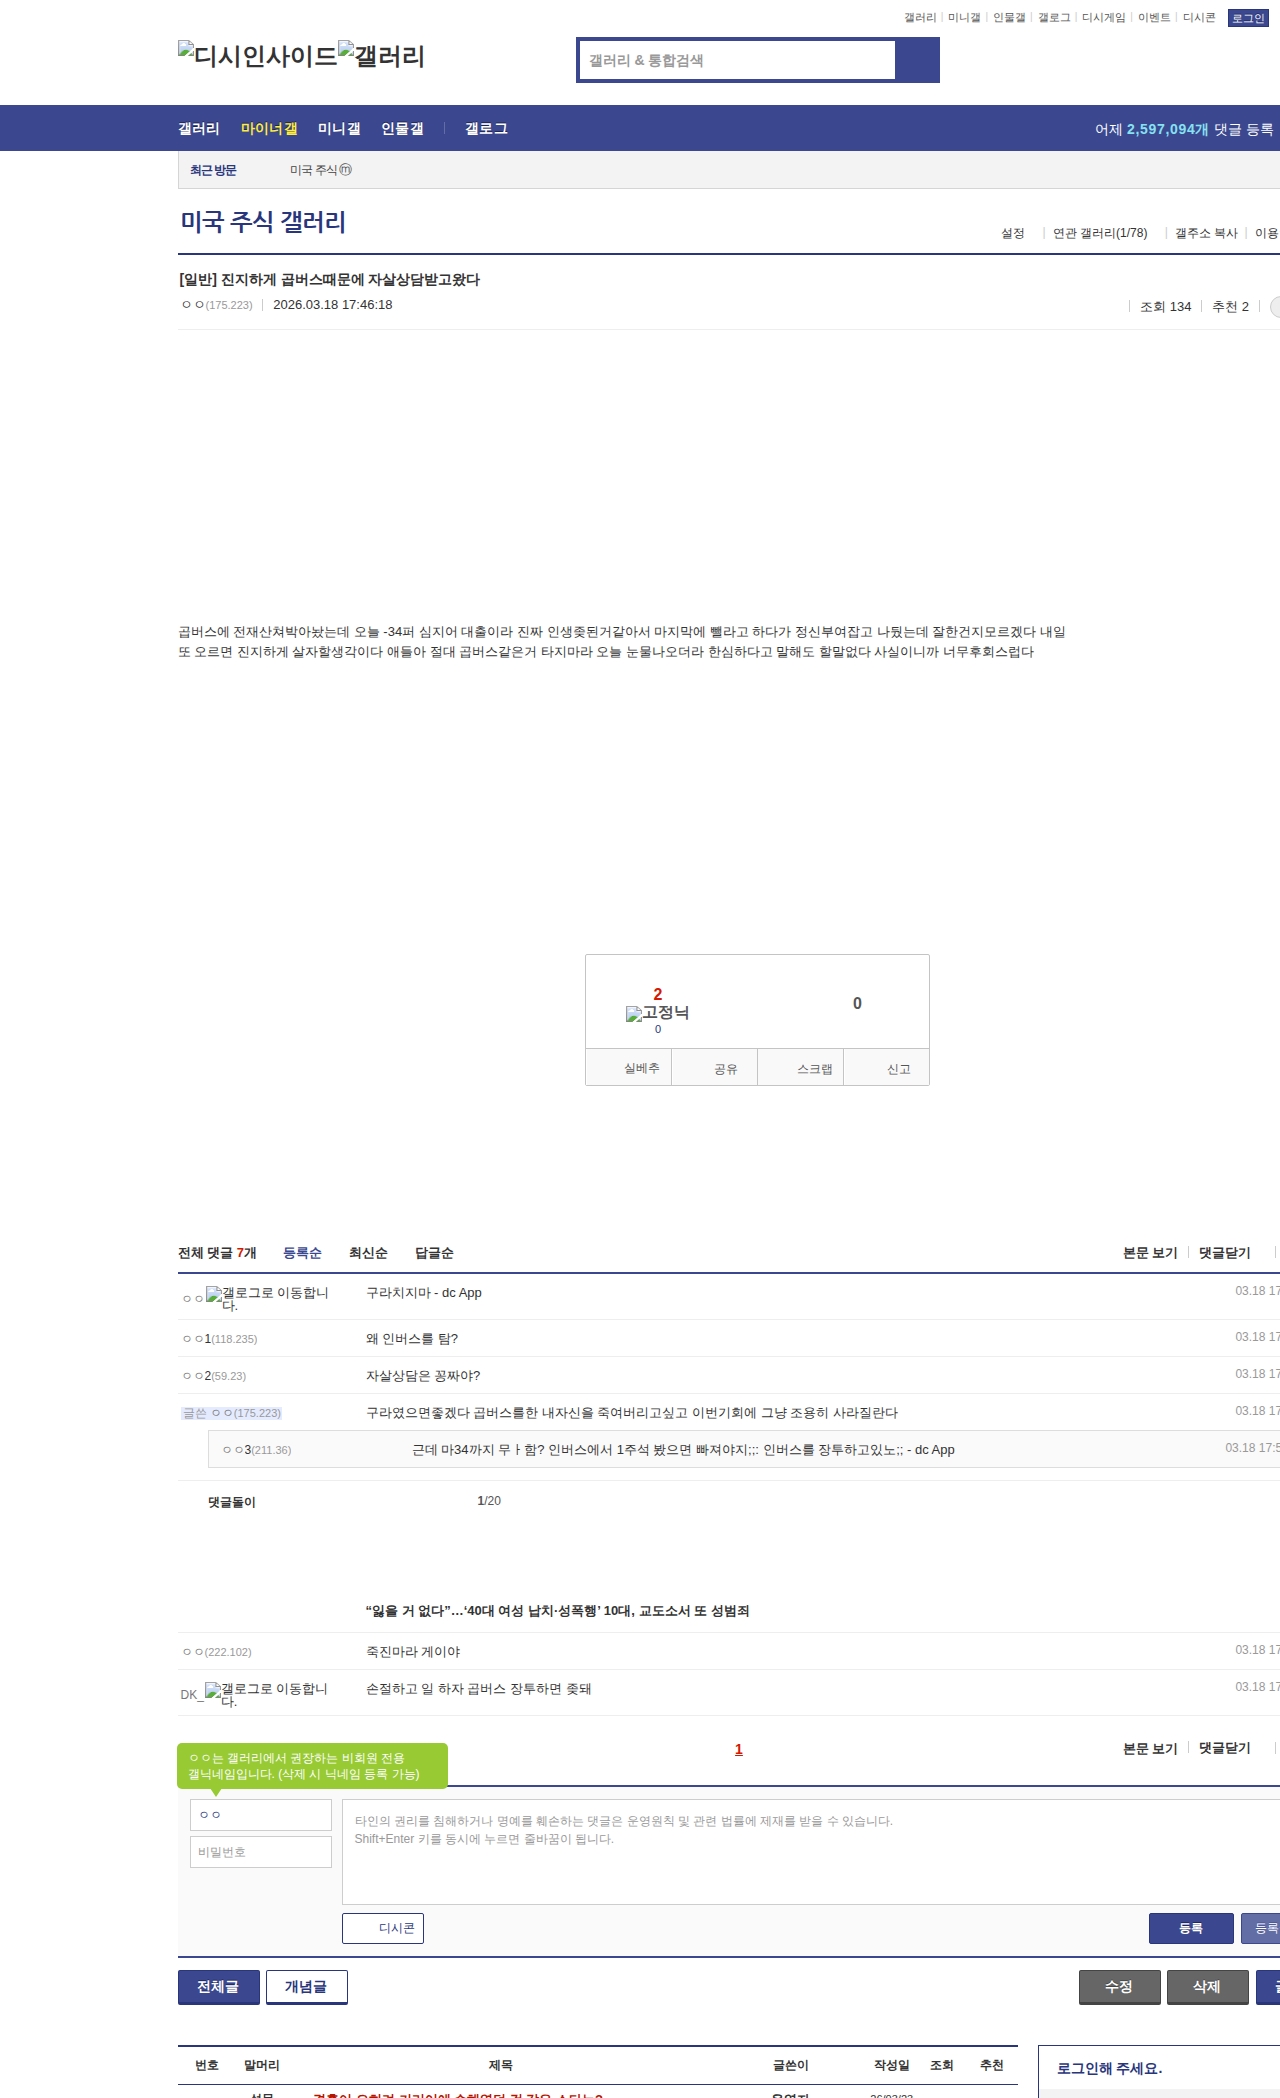Viewport: 1280px width, 2098px height.
Task: Click the blue 등록 button to submit comment
Action: tap(1190, 1928)
